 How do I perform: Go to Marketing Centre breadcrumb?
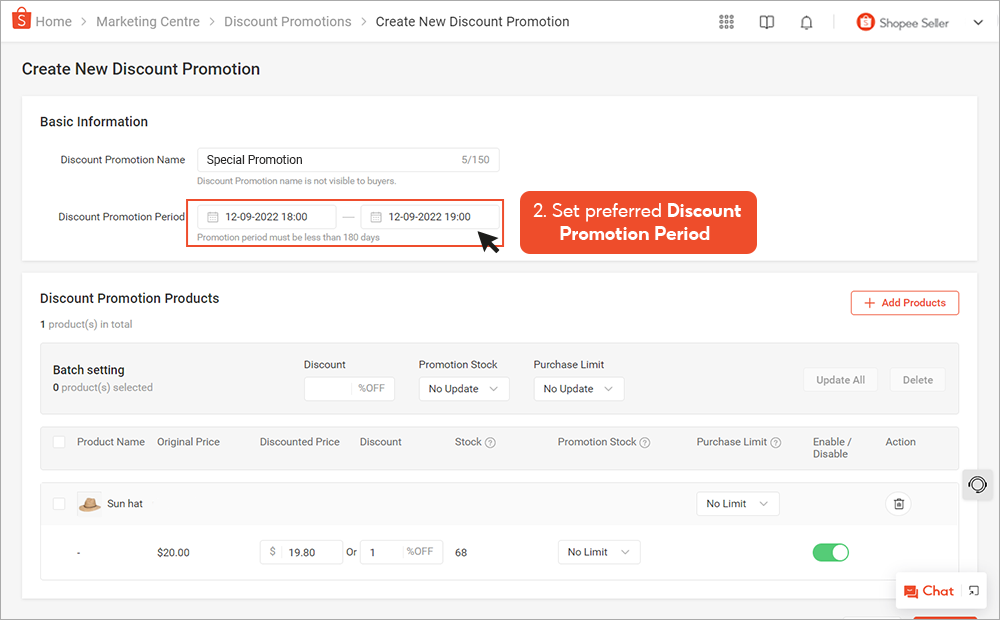click(x=148, y=21)
